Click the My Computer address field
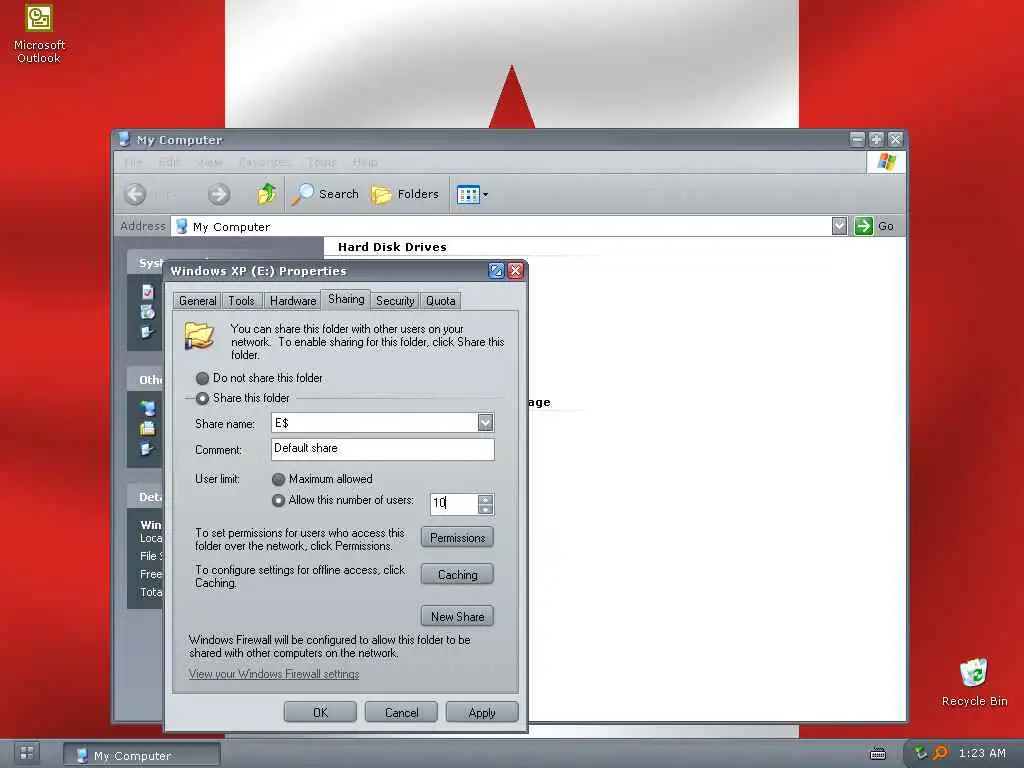Screen dimensions: 1024x768 [502, 227]
